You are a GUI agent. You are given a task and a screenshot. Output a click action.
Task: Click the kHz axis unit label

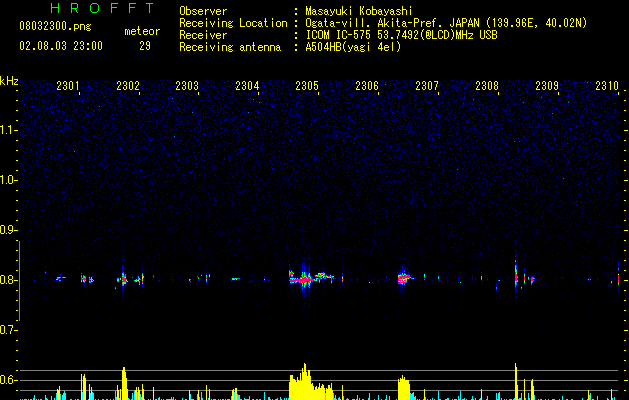click(x=9, y=81)
